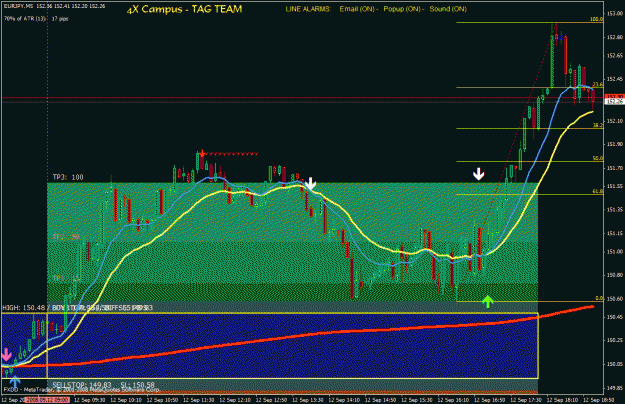Click the 150.80 price axis label
This screenshot has width=625, height=404.
pyautogui.click(x=615, y=275)
